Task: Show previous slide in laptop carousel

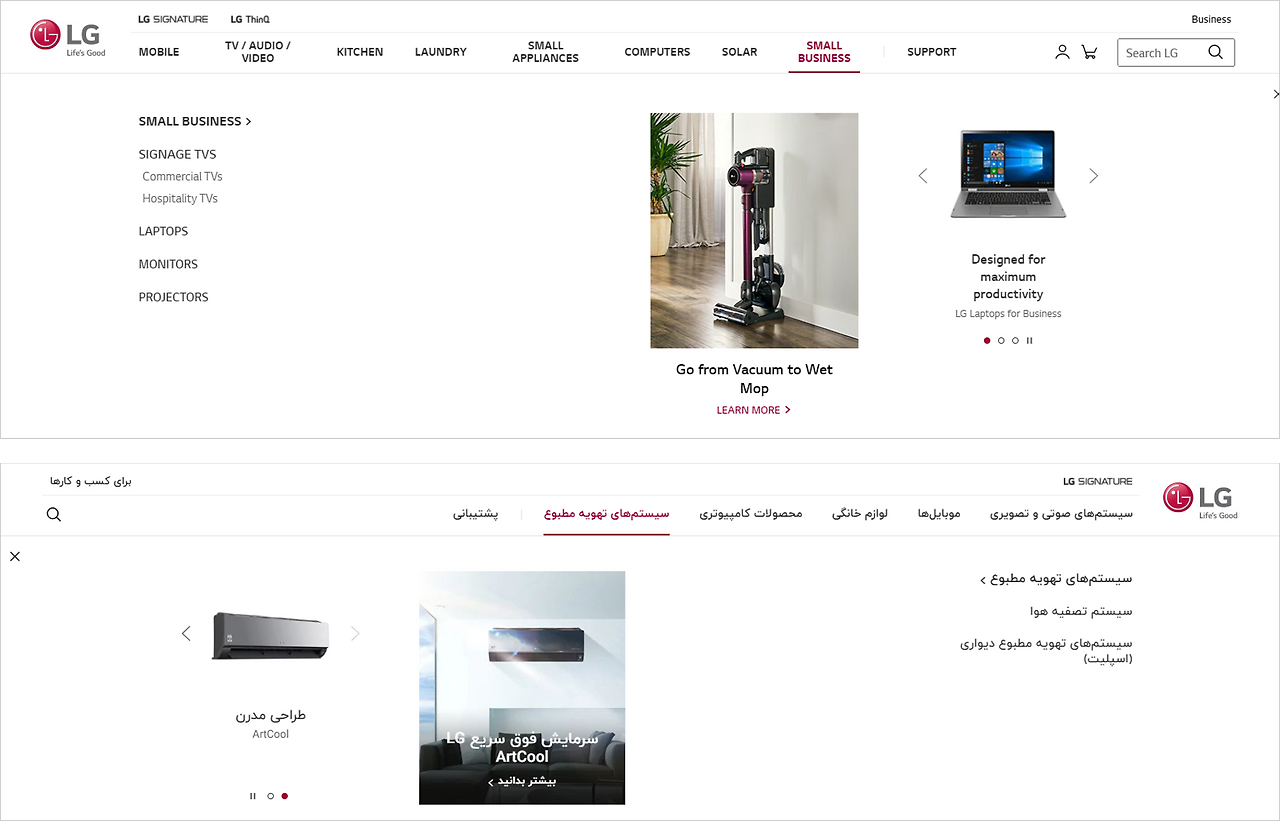Action: pyautogui.click(x=923, y=176)
